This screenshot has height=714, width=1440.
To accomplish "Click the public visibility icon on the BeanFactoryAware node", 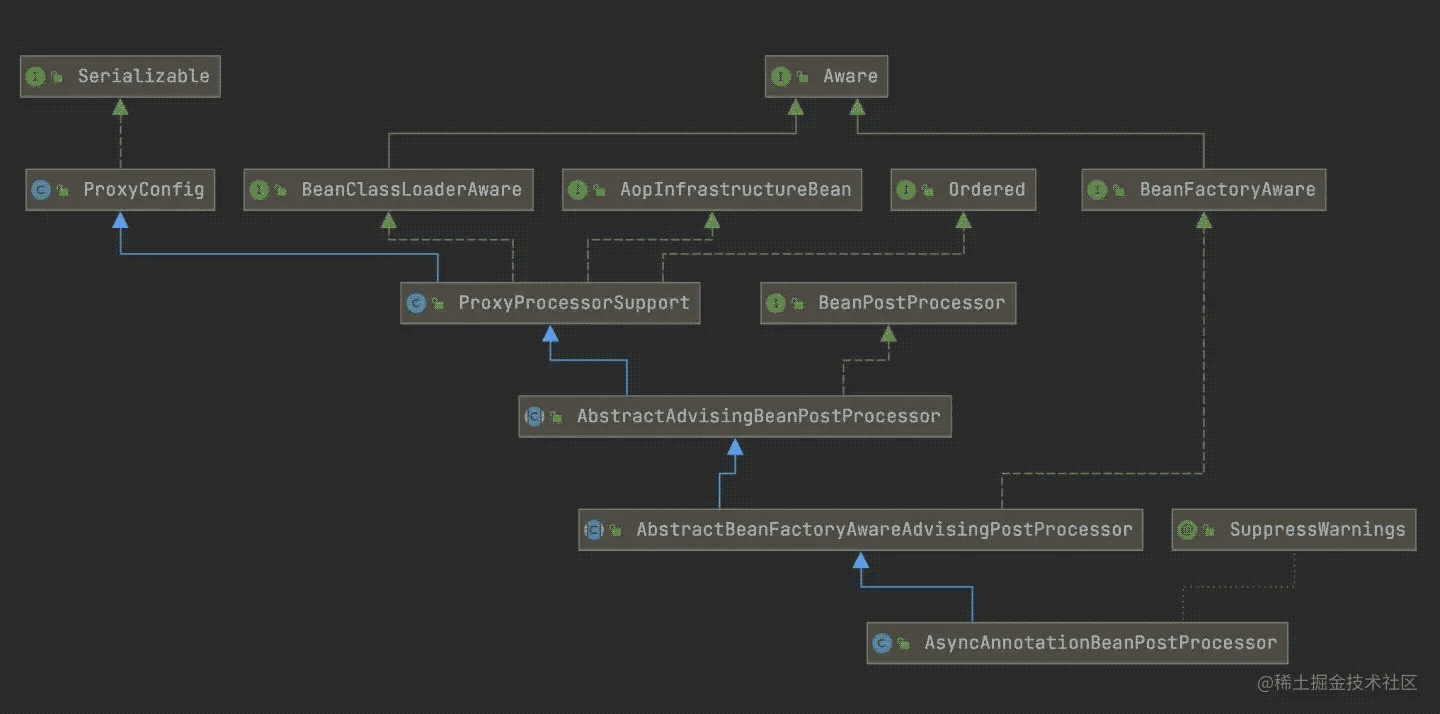I will tap(1120, 189).
